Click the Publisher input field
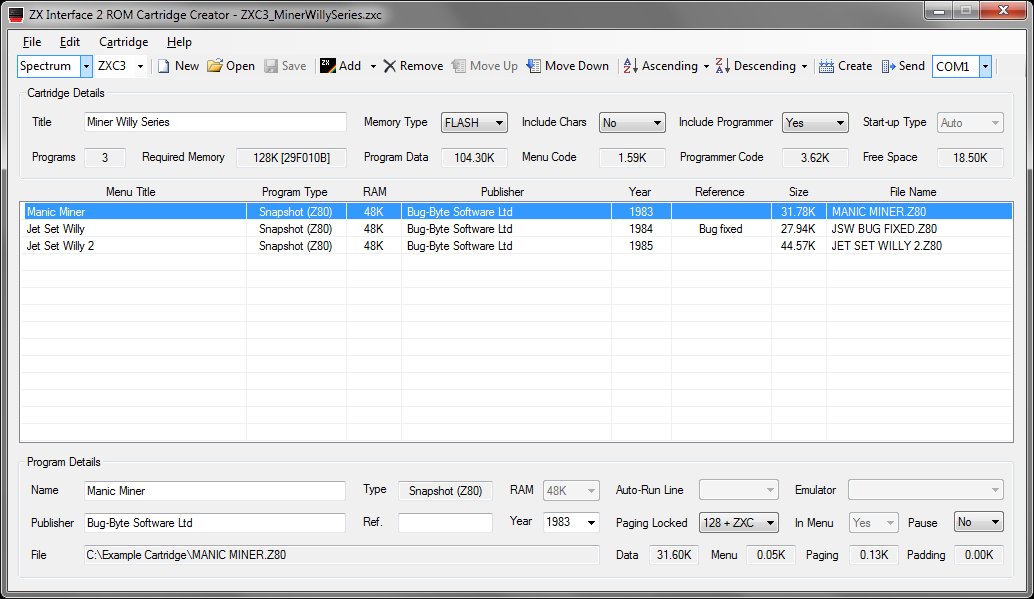The height and width of the screenshot is (599, 1034). point(214,522)
